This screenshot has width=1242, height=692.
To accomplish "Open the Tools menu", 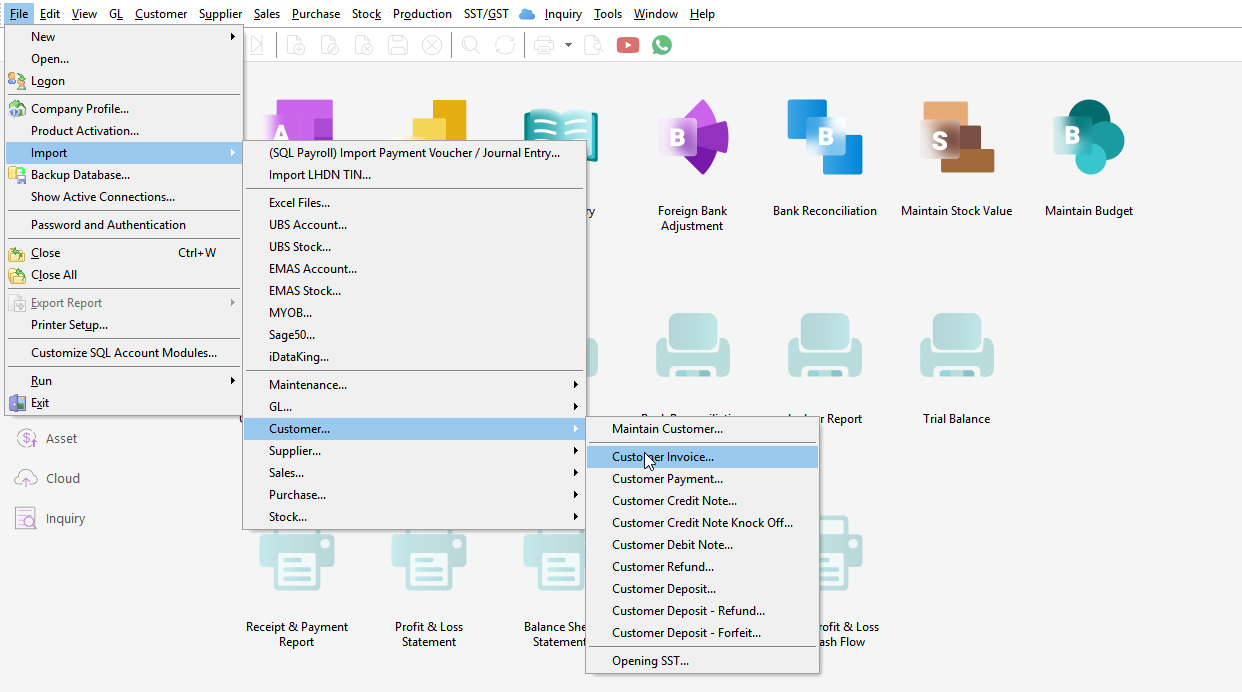I will coord(607,14).
